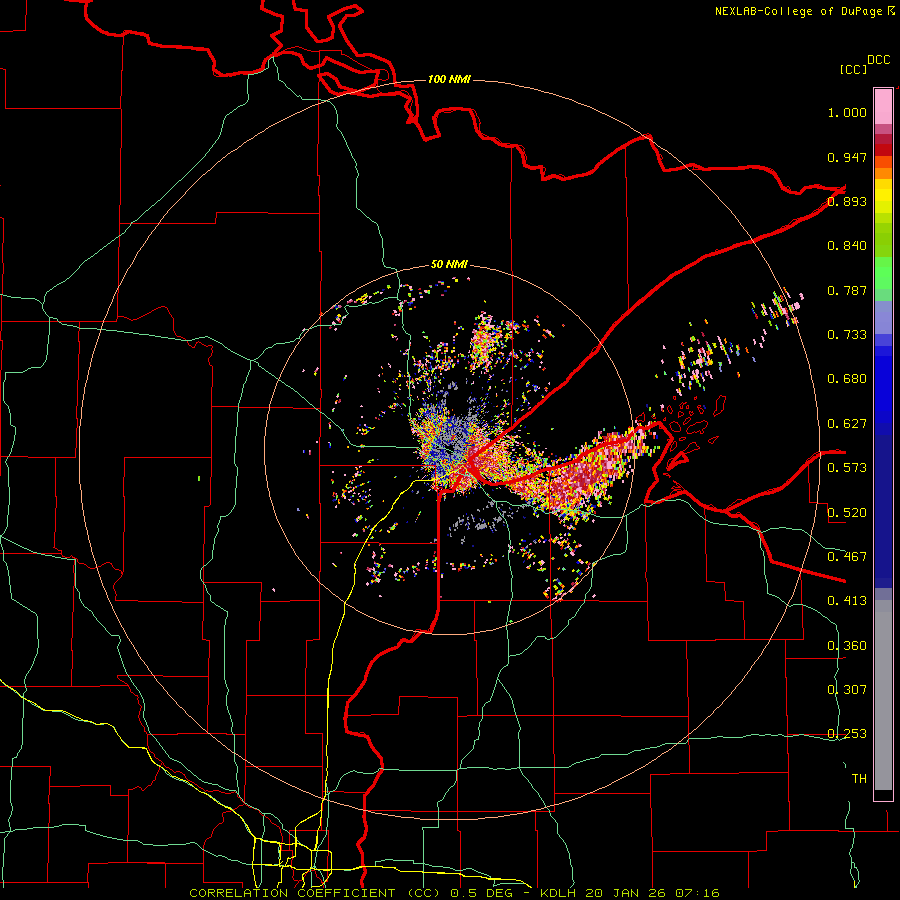Select the 0.520 scale value
The width and height of the screenshot is (900, 900).
(847, 512)
